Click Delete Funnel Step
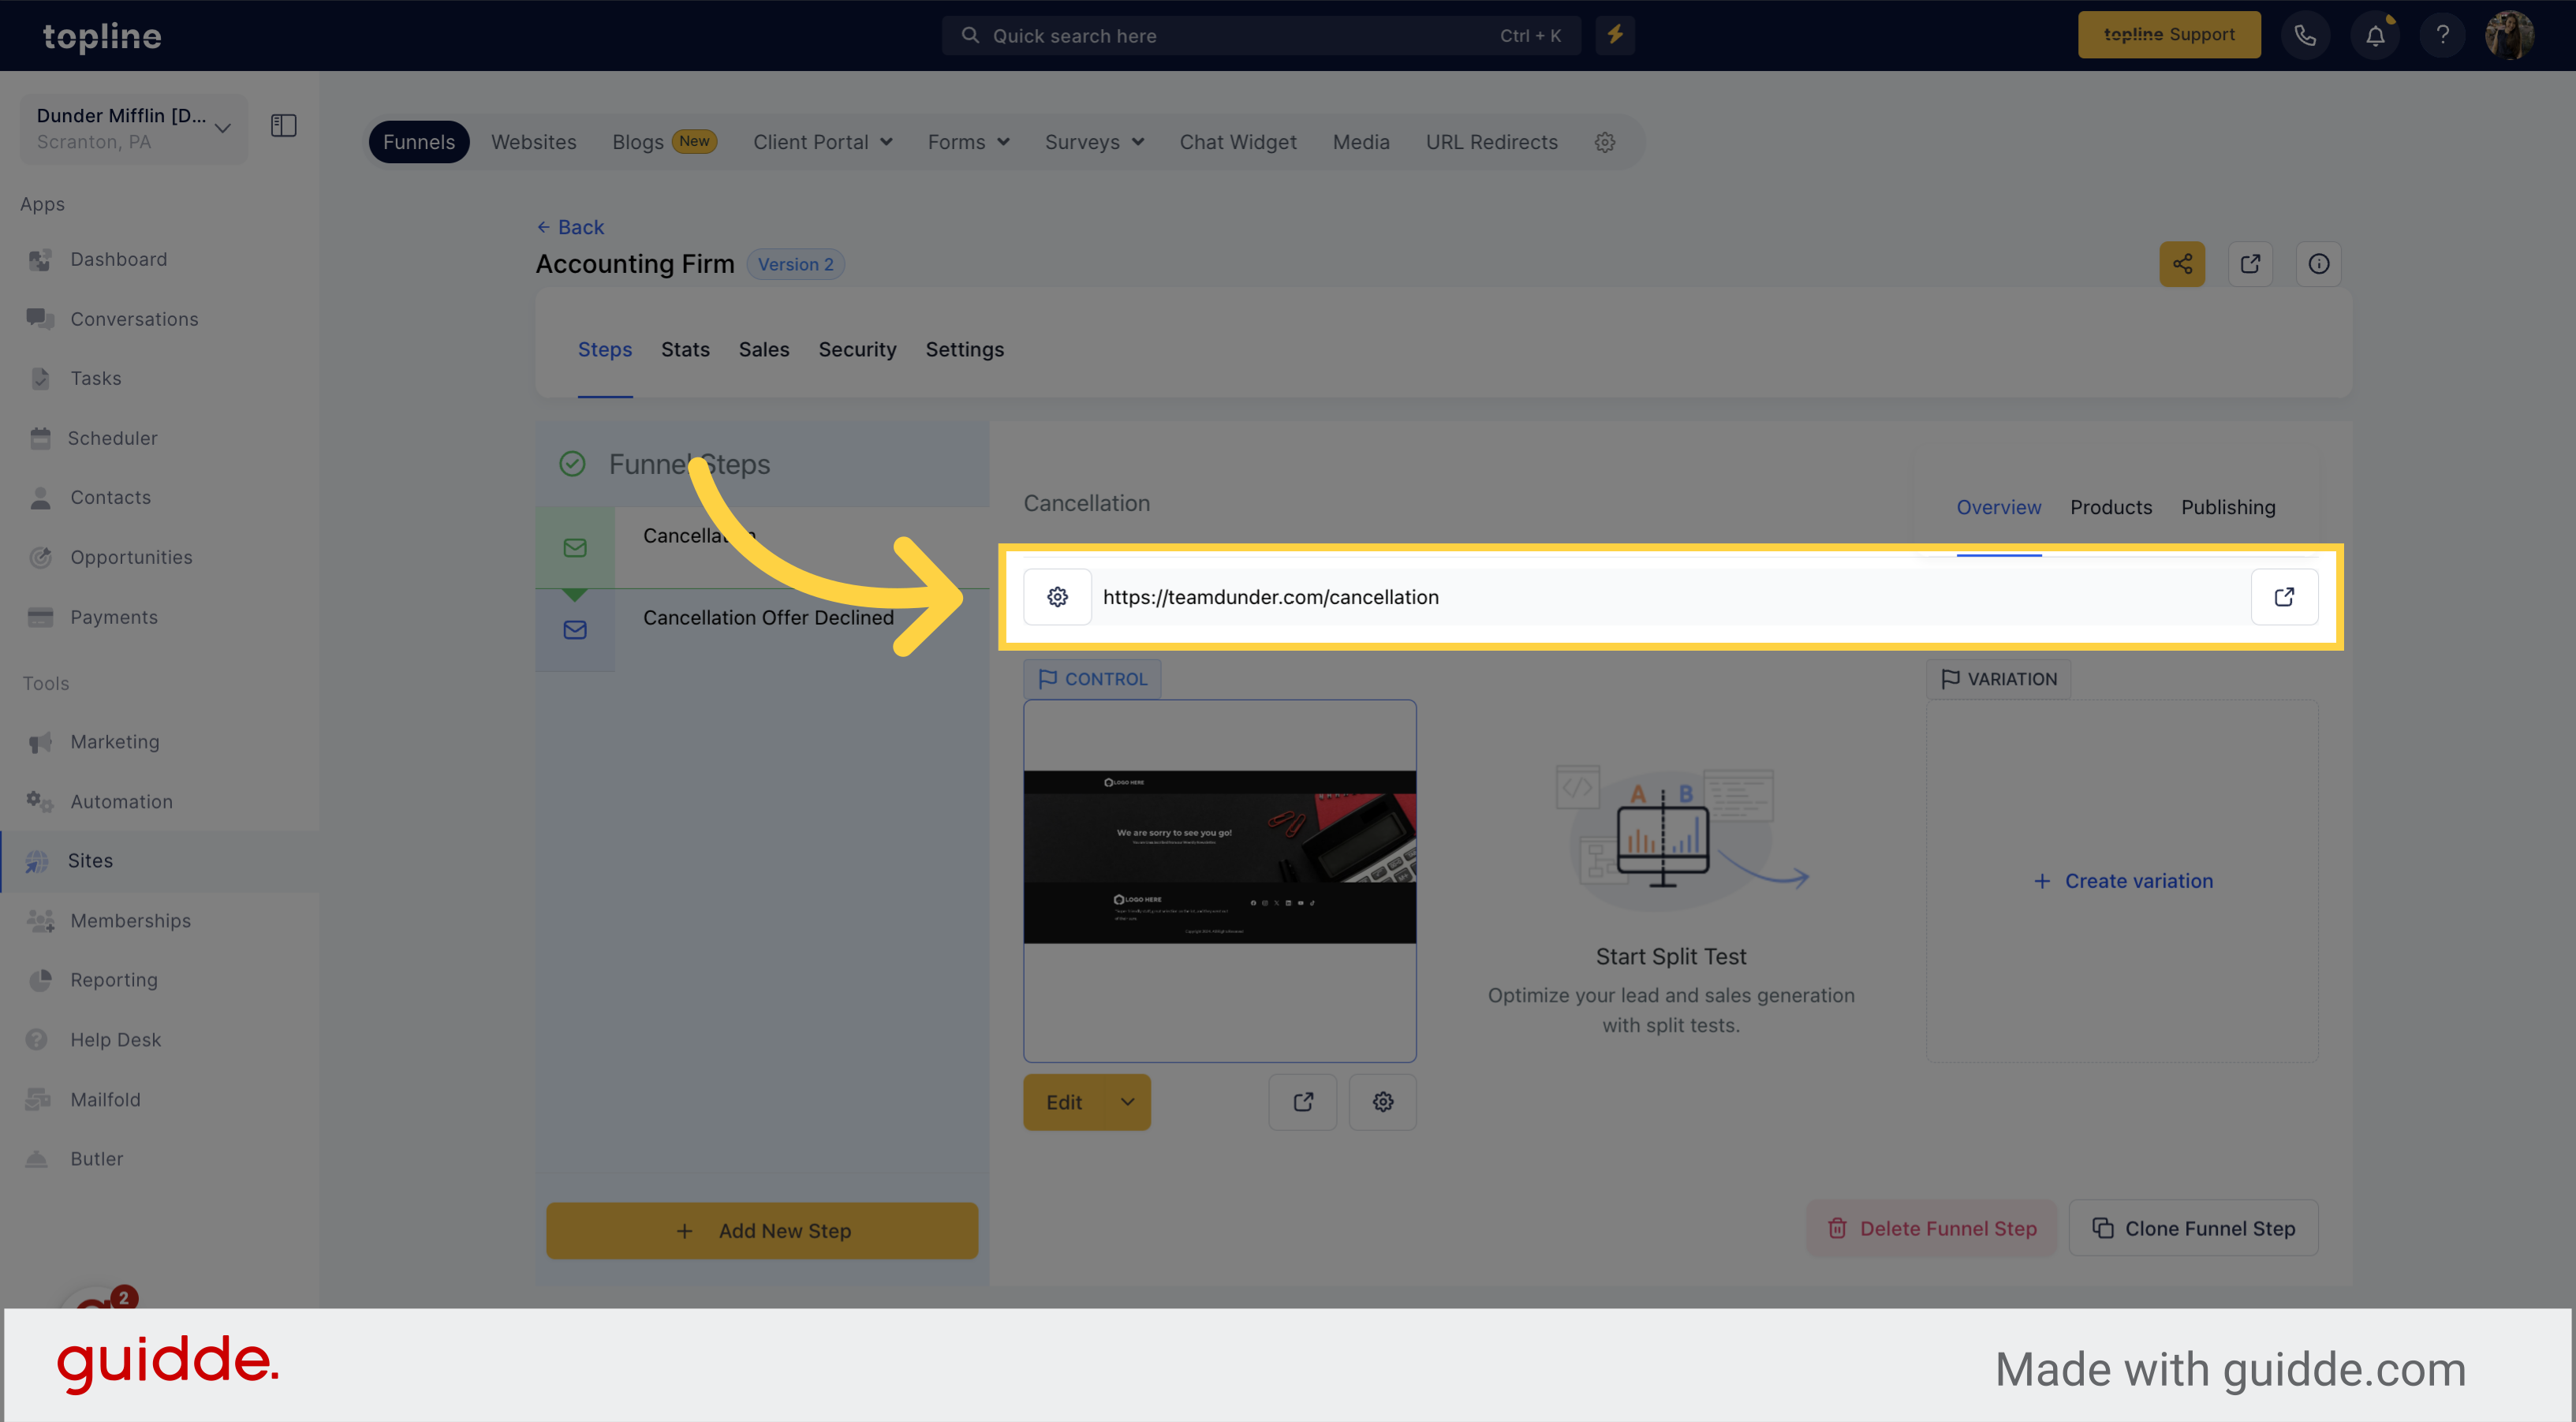Screen dimensions: 2576x1422 pos(1931,1228)
